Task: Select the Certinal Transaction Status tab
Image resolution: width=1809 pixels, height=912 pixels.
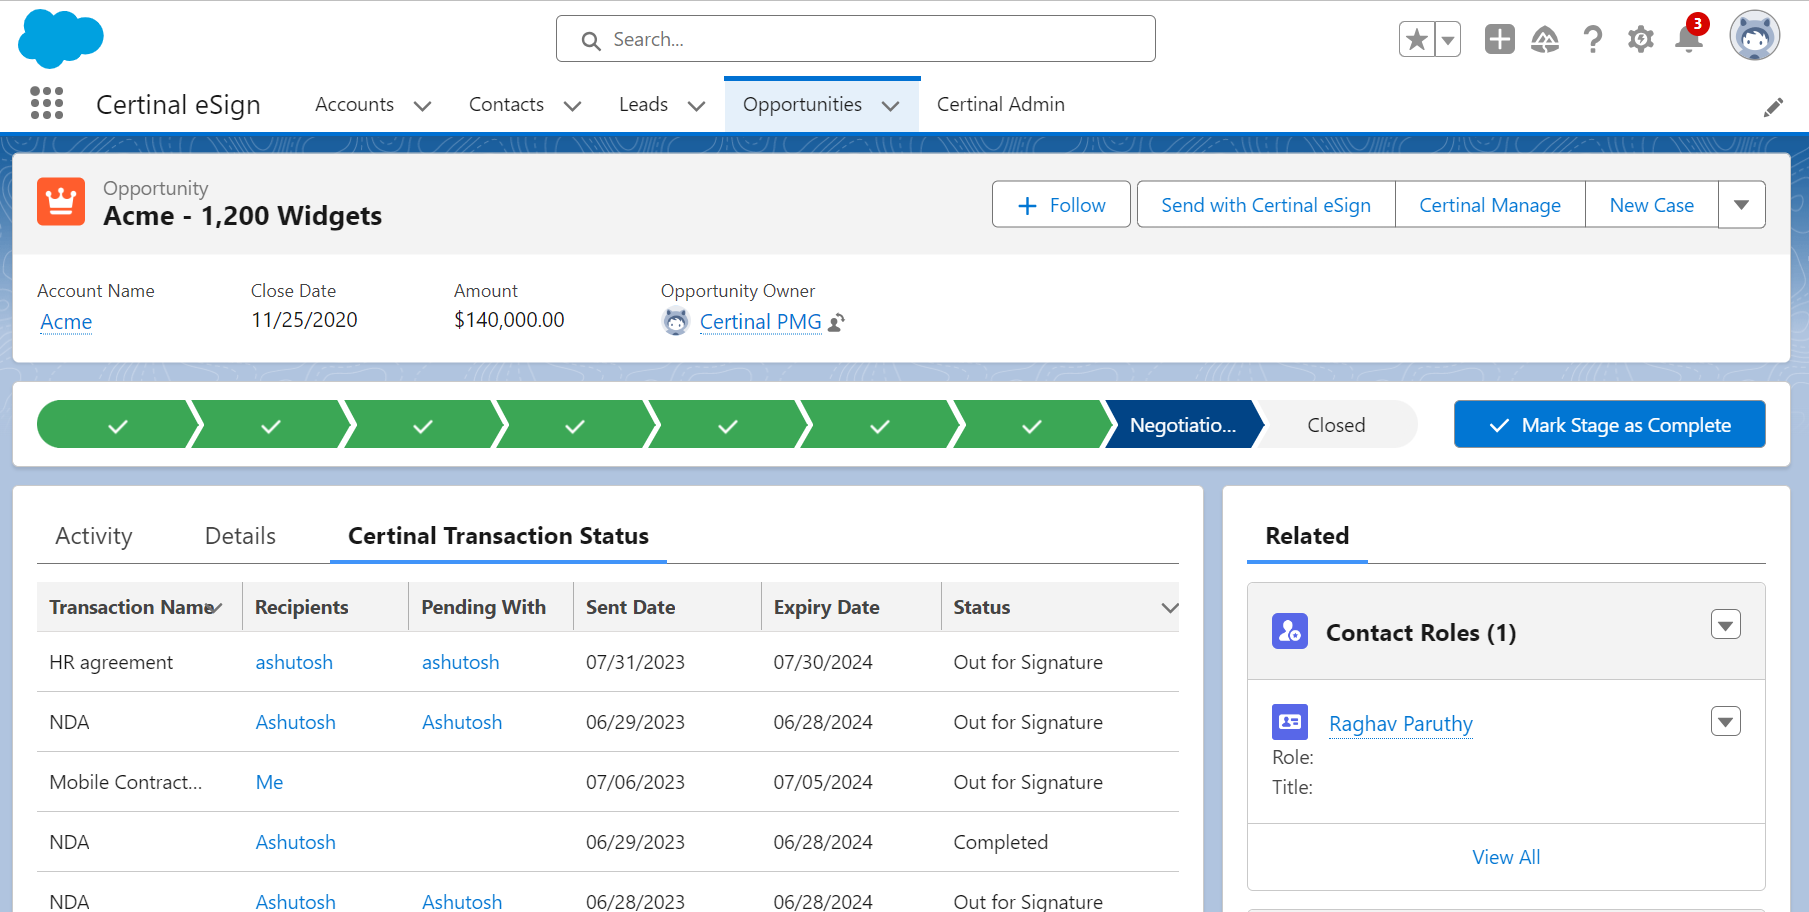Action: (498, 536)
